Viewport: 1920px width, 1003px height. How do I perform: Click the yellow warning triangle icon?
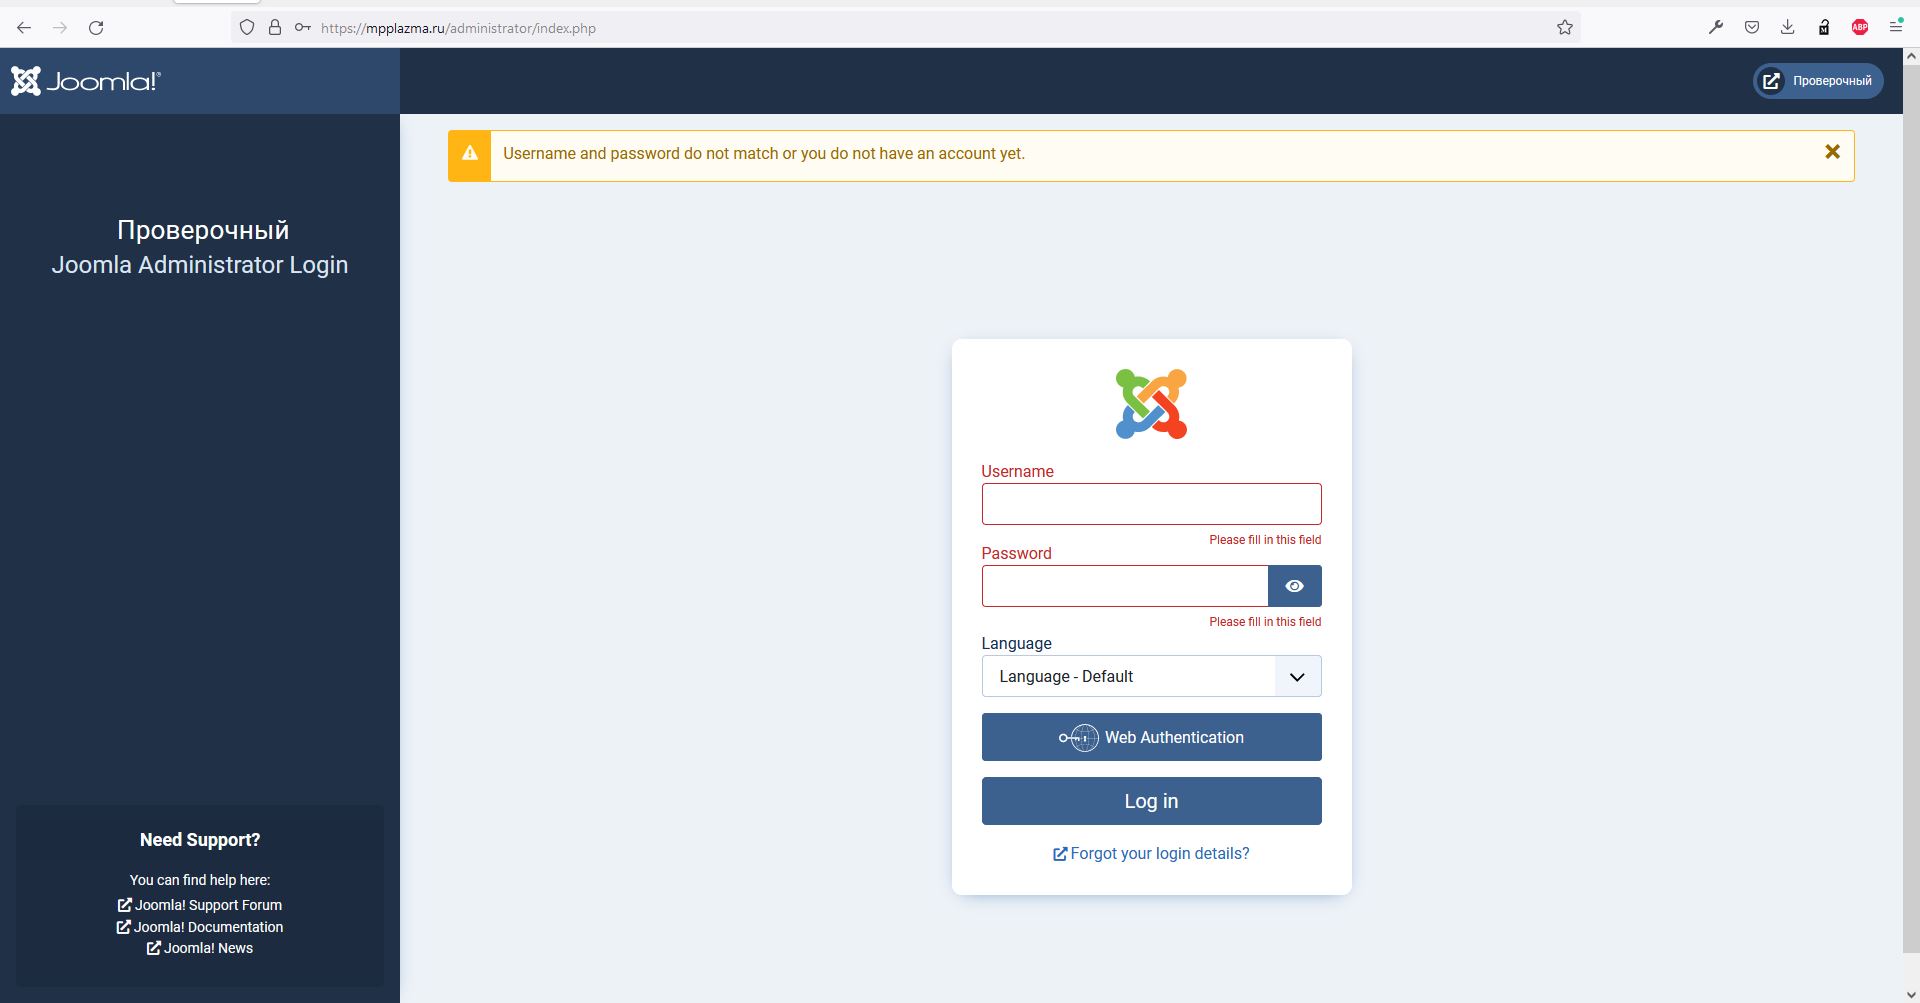tap(470, 154)
